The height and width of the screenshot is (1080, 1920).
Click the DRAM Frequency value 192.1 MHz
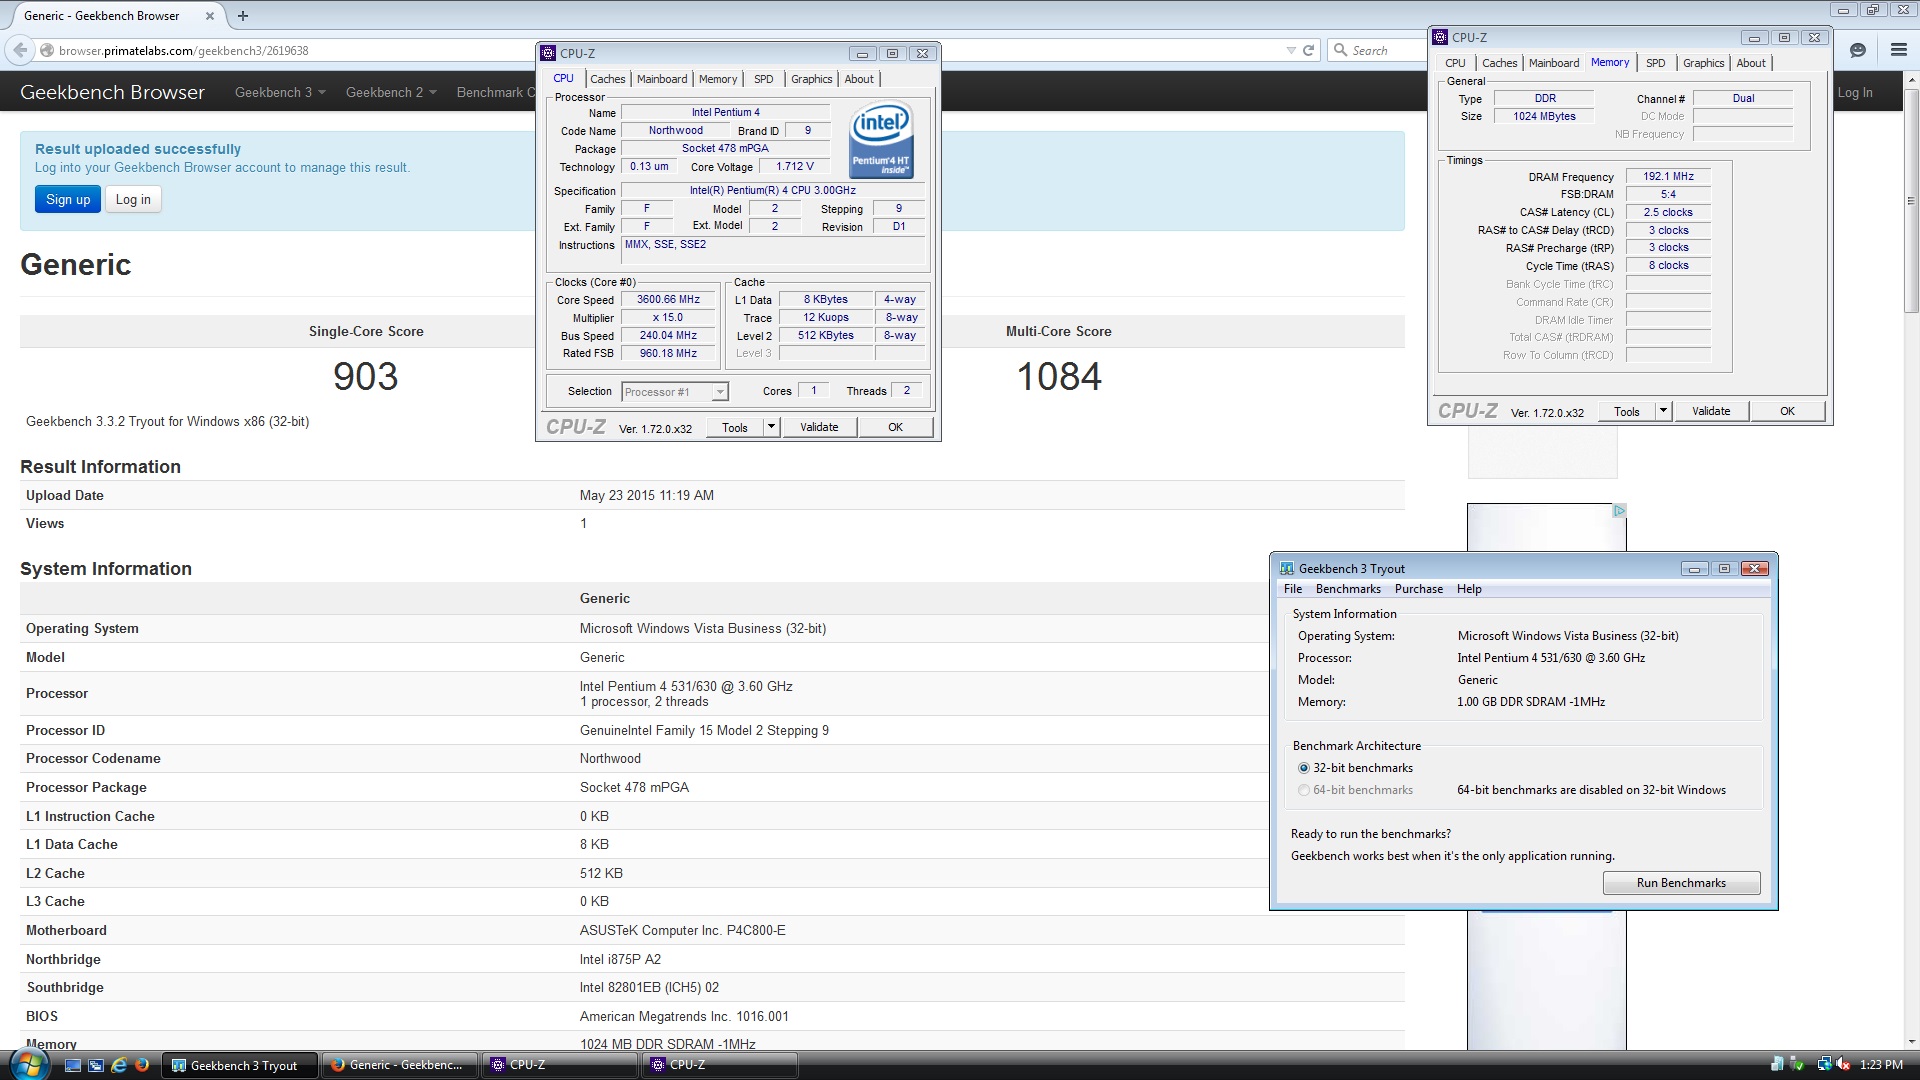coord(1668,176)
